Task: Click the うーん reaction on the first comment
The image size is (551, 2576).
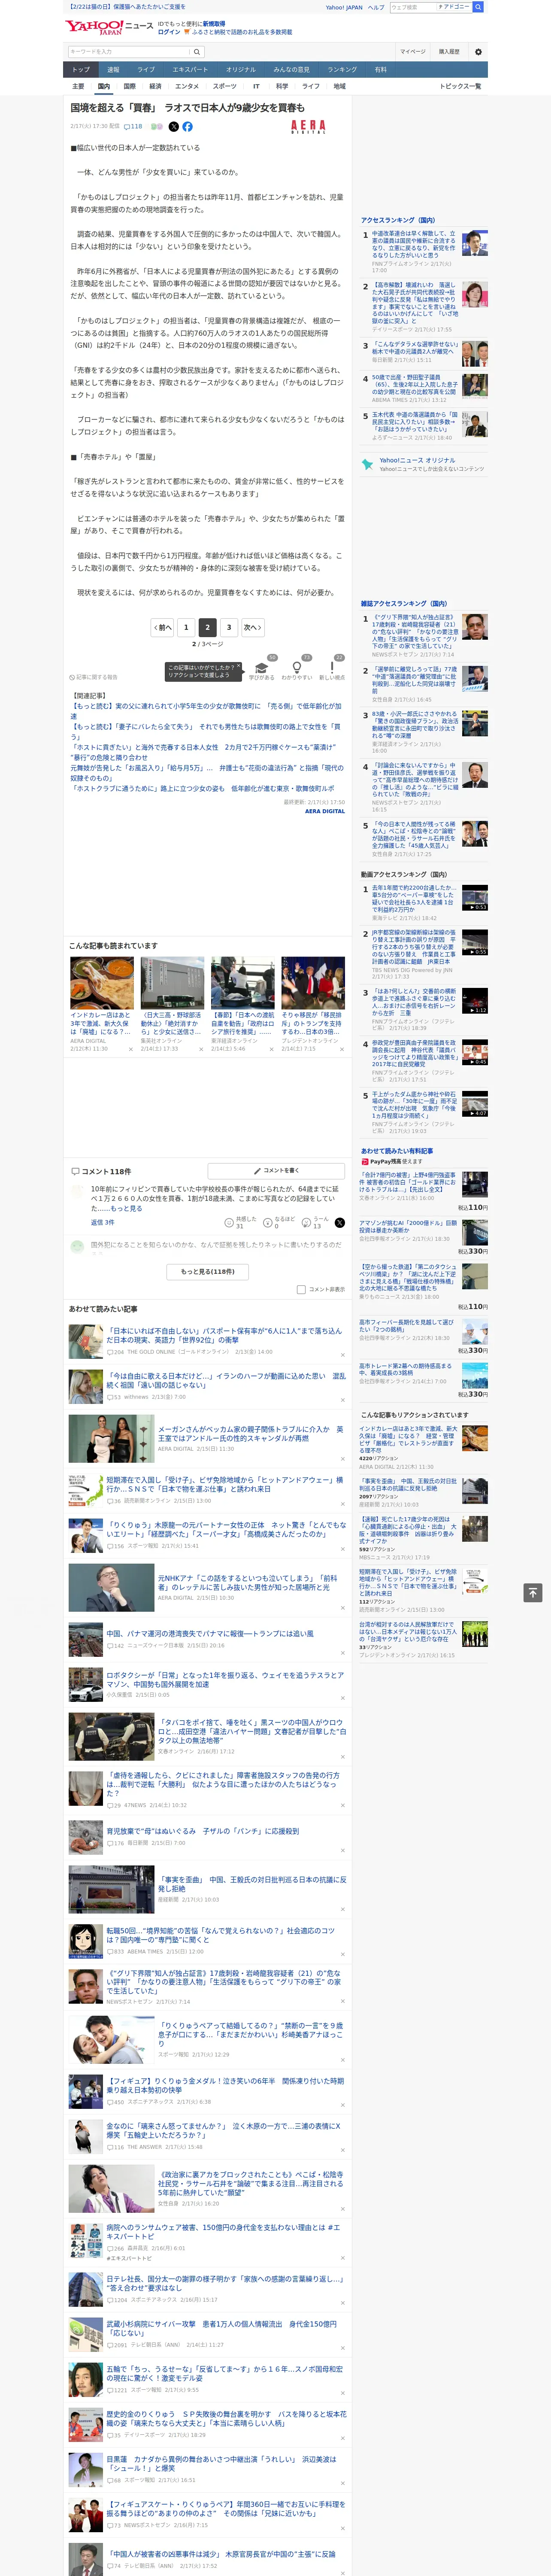Action: tap(307, 1223)
